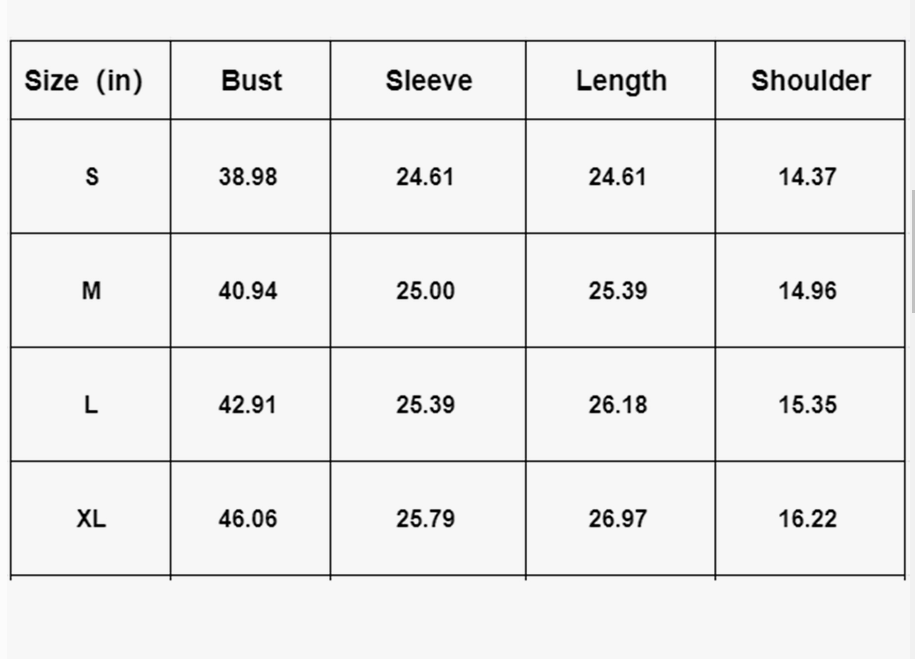Click the XL size row label

click(x=91, y=519)
